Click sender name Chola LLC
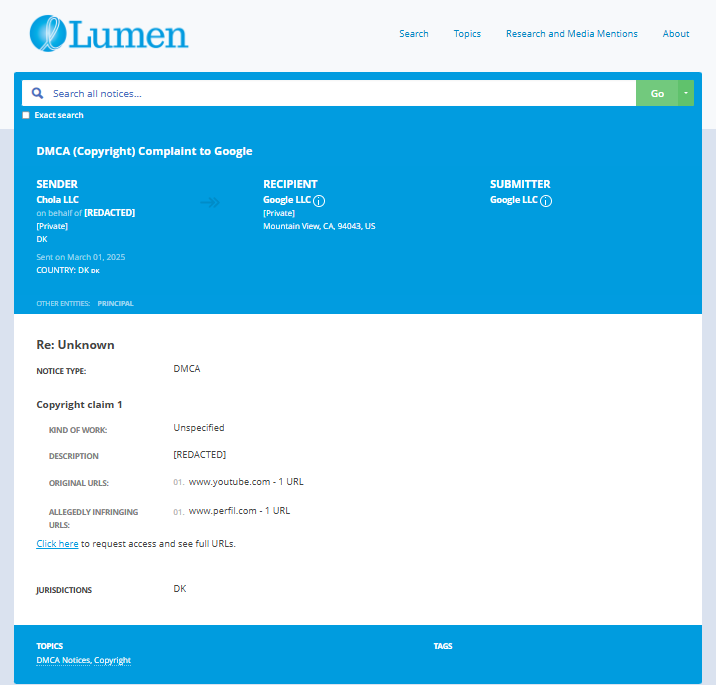Screen dimensions: 716x685 pyautogui.click(x=58, y=200)
